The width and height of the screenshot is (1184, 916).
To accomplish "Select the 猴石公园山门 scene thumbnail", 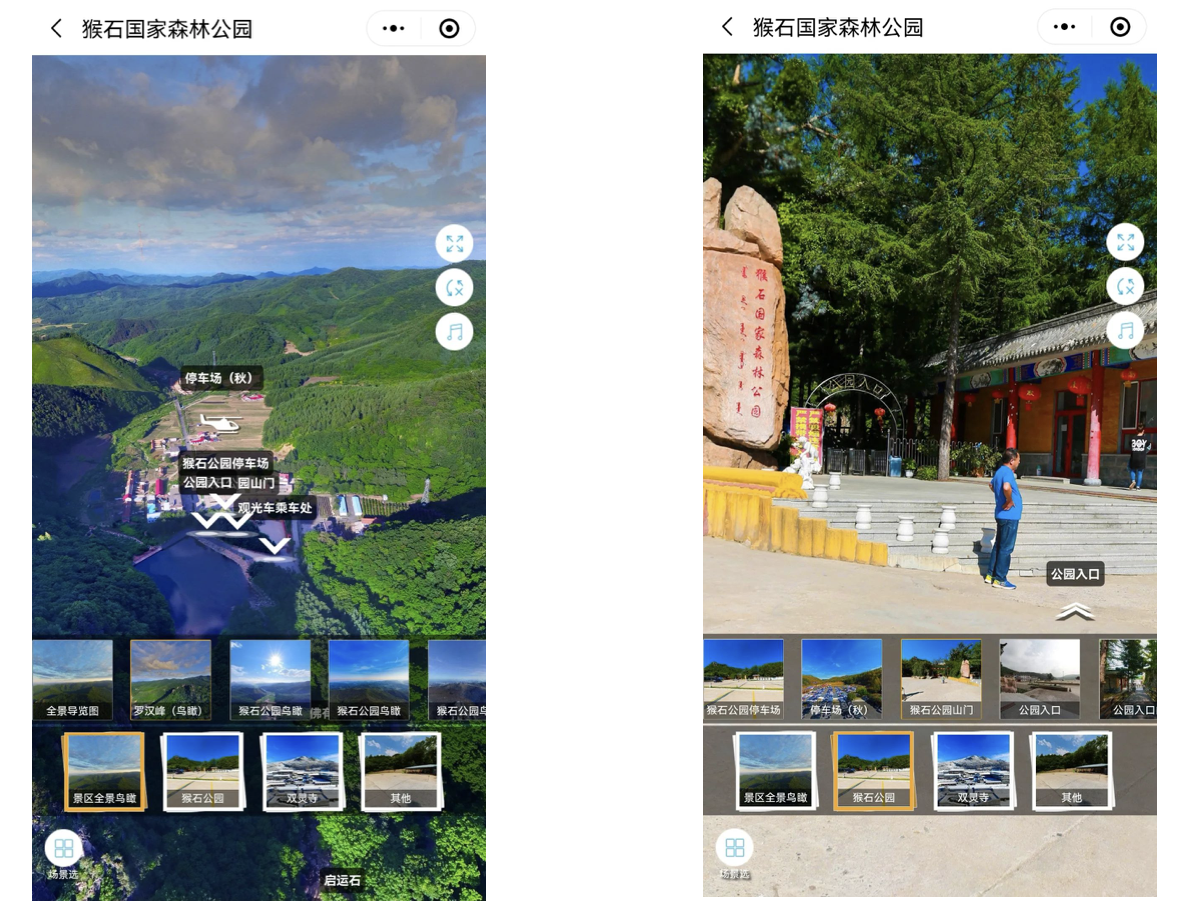I will click(940, 679).
